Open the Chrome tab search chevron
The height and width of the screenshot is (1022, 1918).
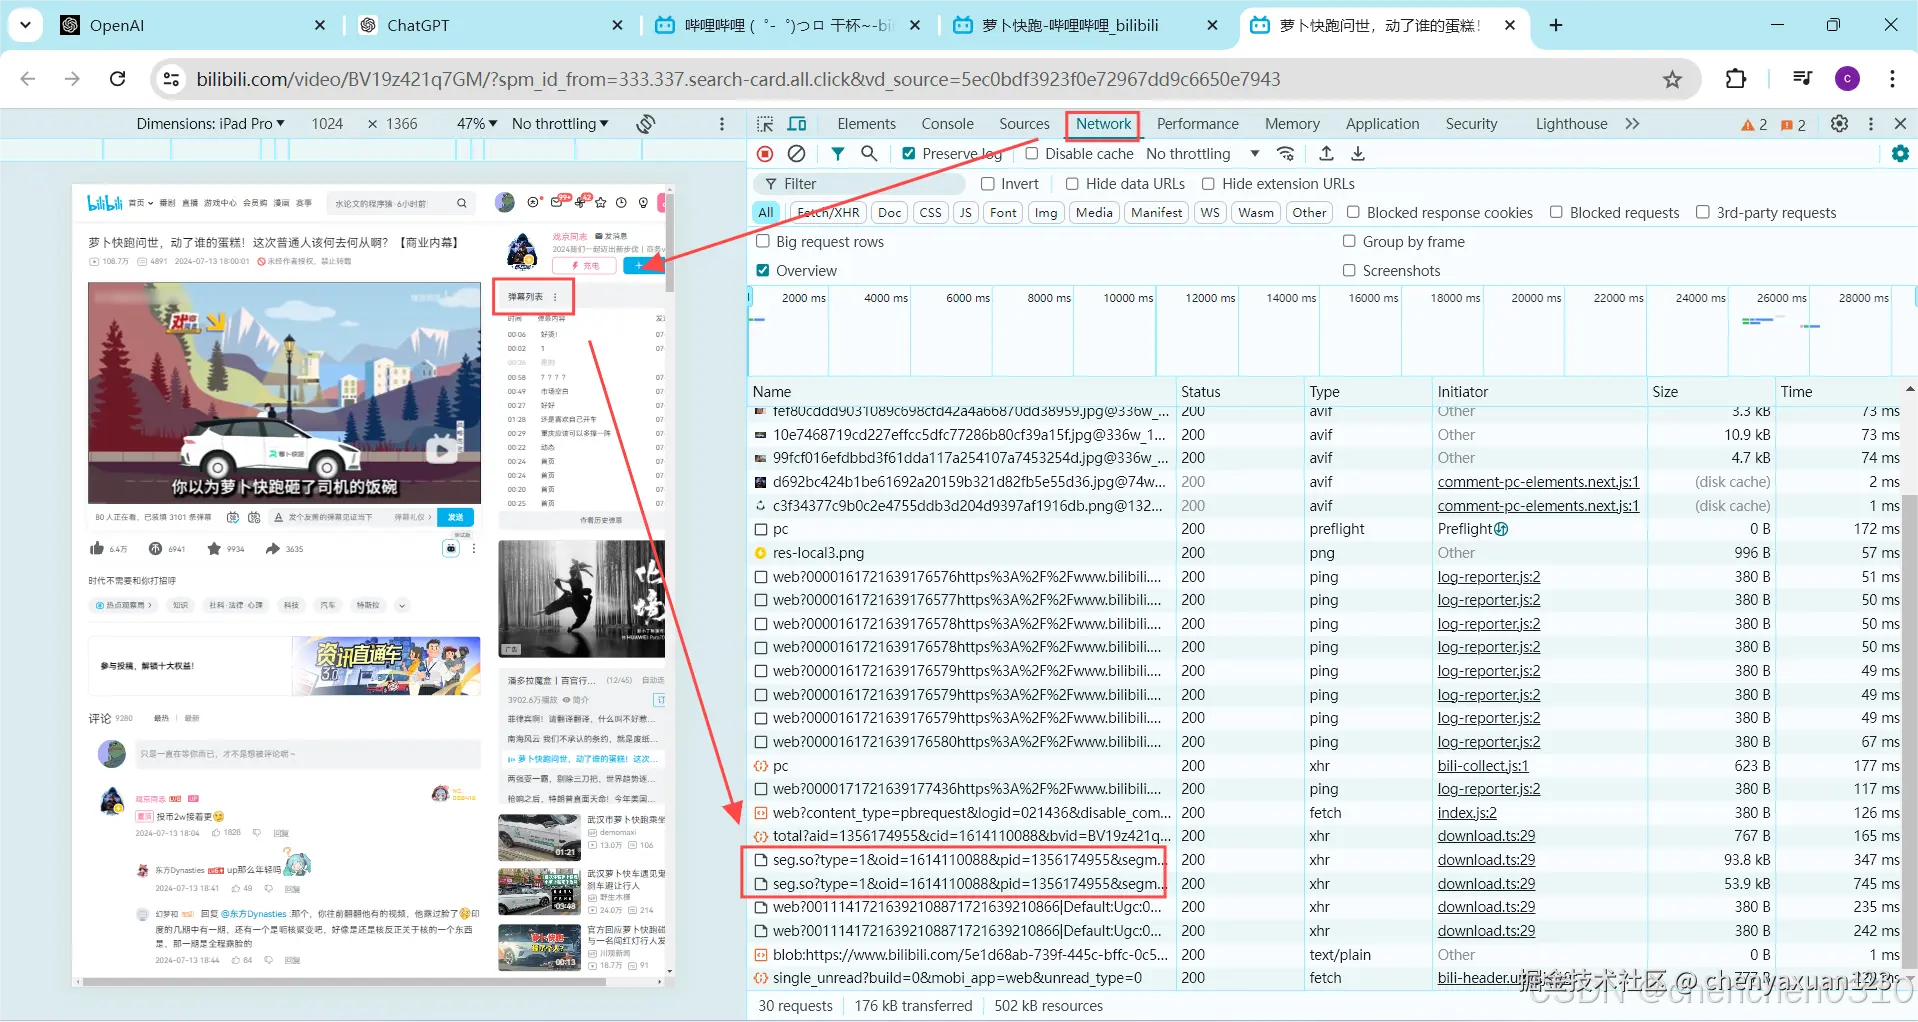[25, 25]
